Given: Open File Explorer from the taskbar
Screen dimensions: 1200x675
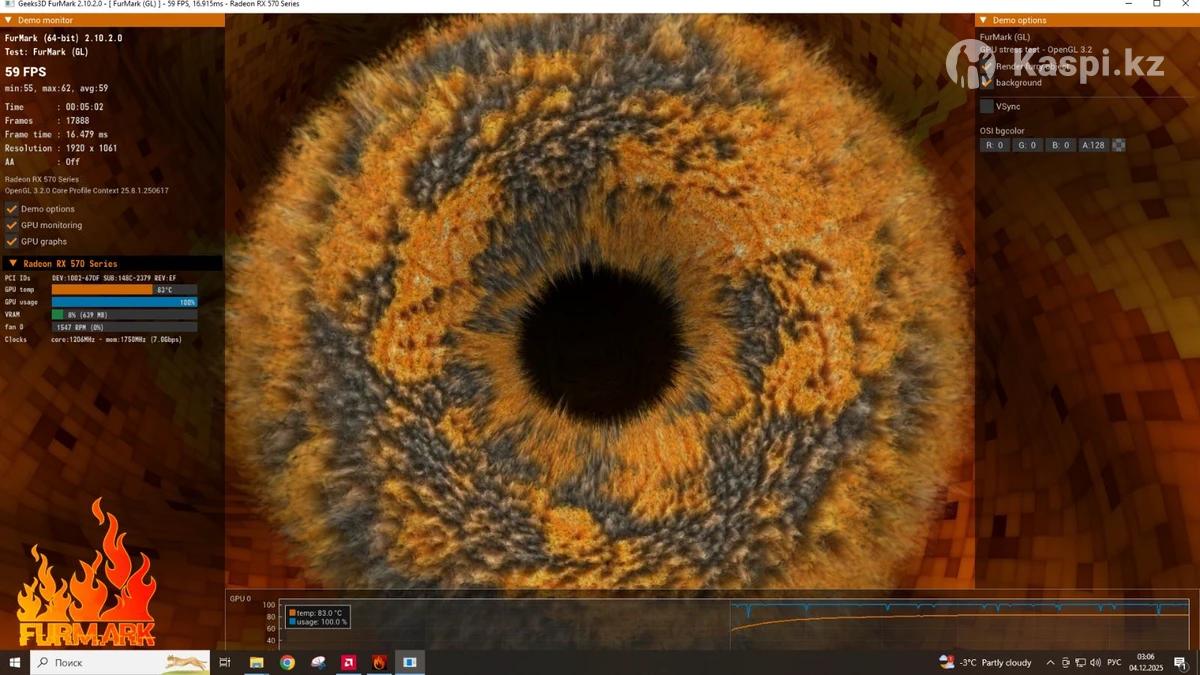Looking at the screenshot, I should pyautogui.click(x=256, y=662).
